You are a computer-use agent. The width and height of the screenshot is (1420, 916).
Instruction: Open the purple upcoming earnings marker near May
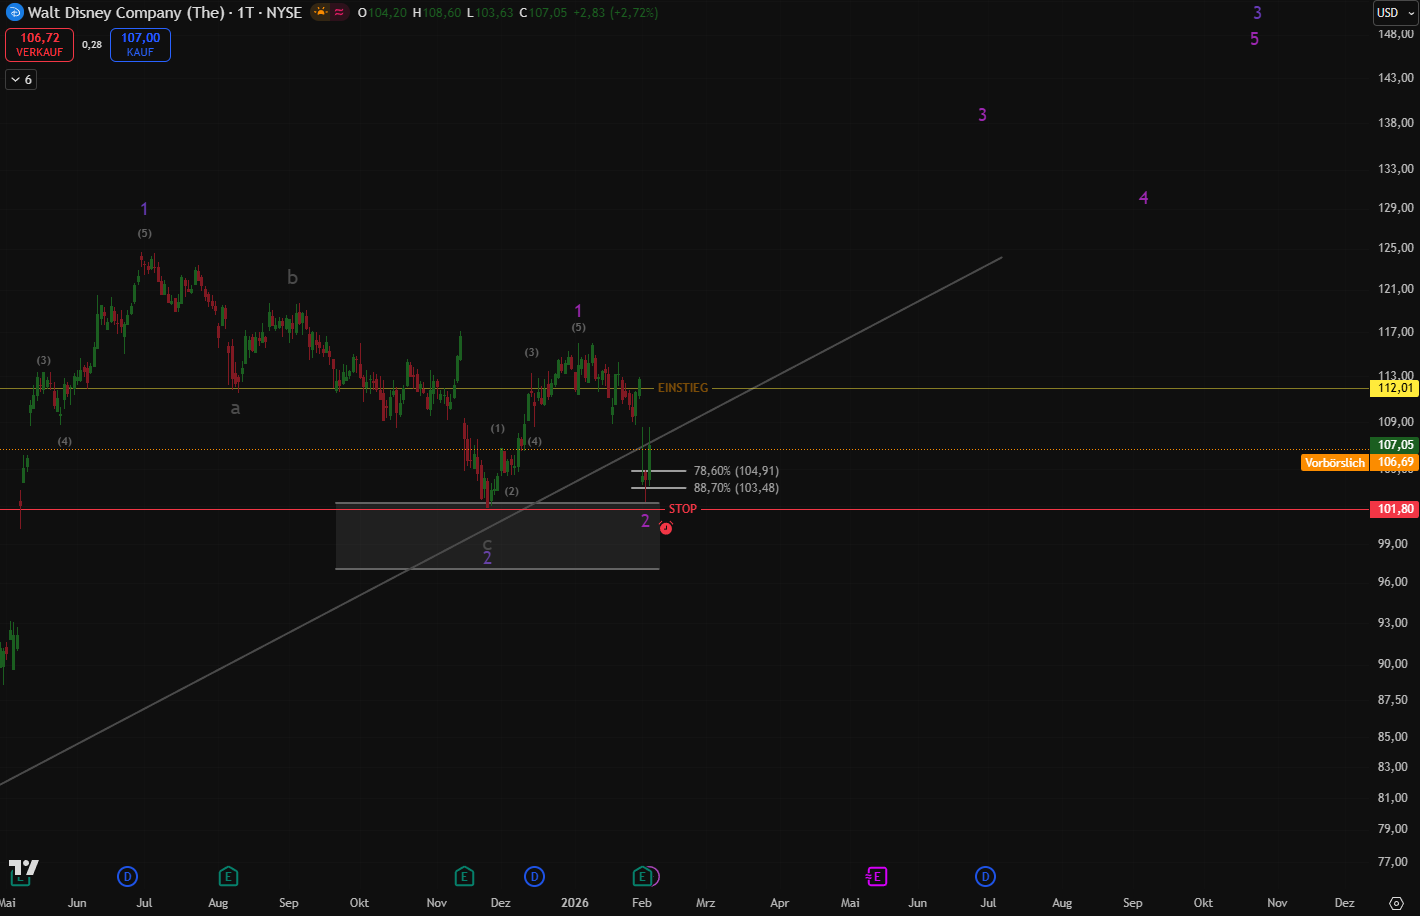coord(876,877)
